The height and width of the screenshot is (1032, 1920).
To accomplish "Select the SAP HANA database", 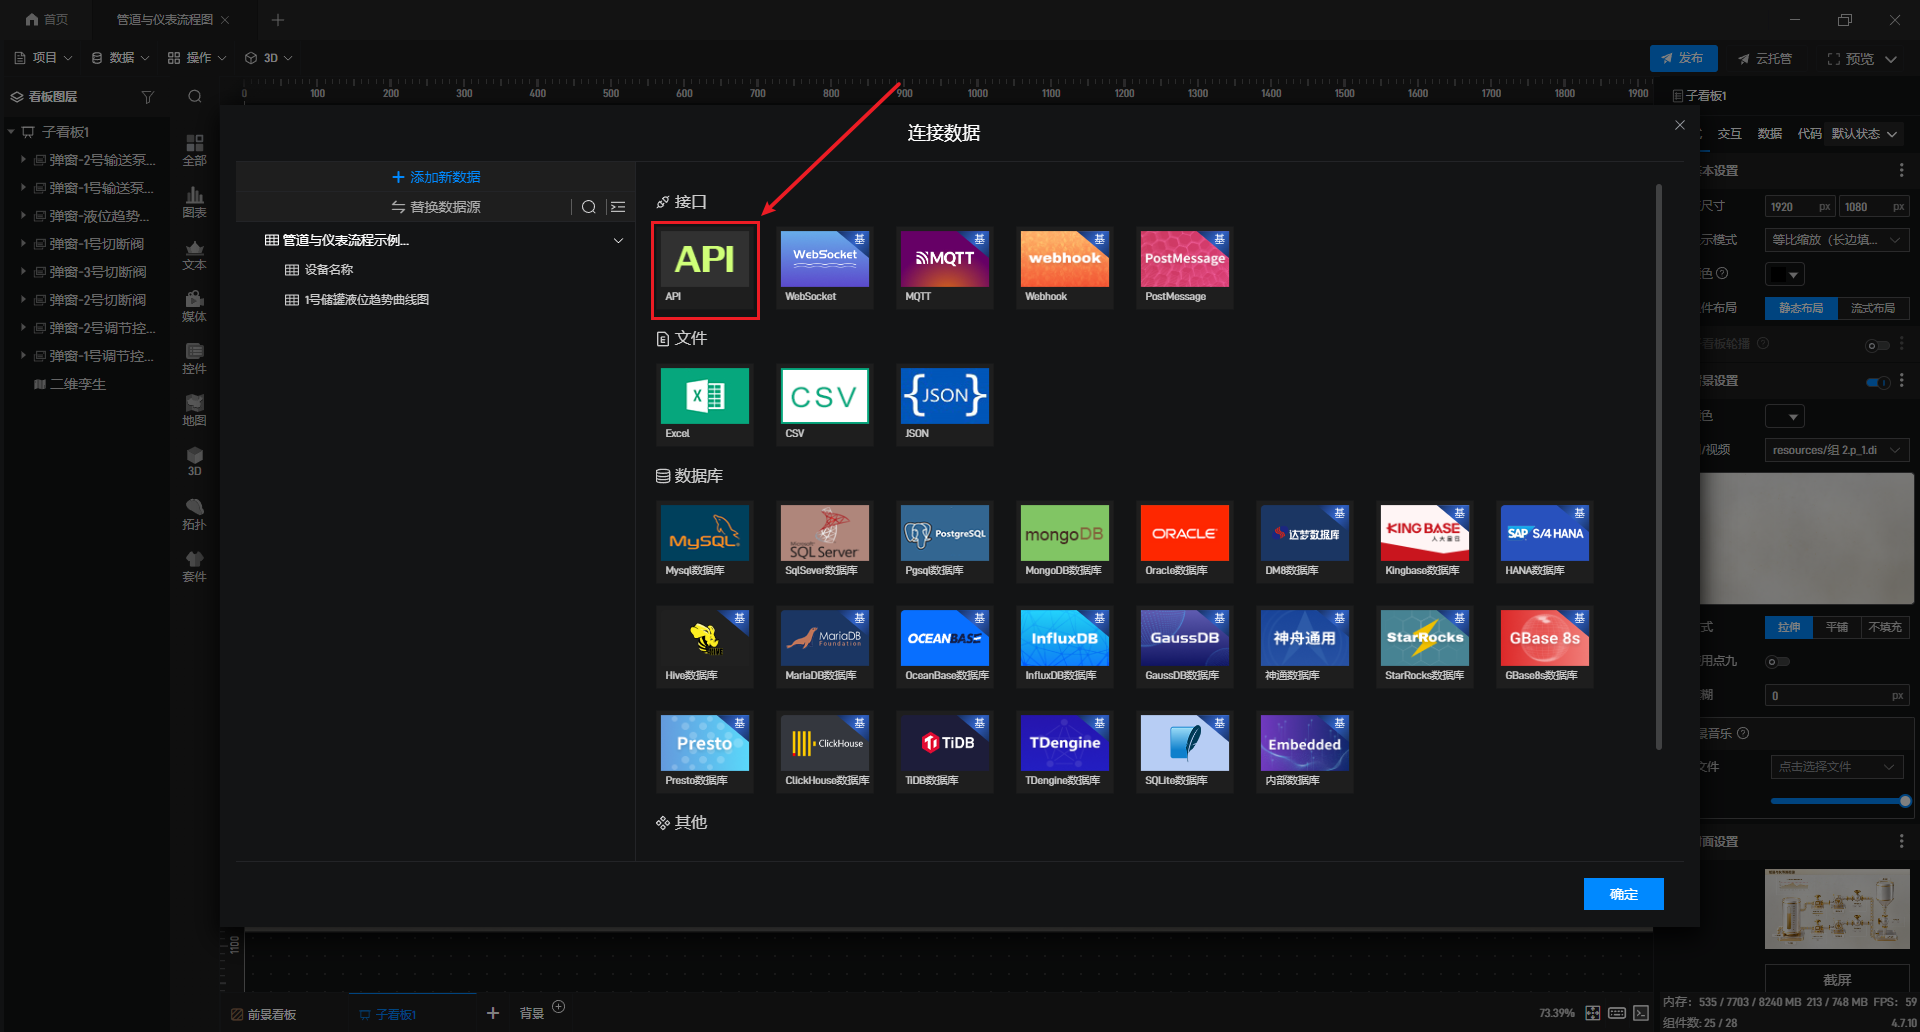I will [1545, 542].
